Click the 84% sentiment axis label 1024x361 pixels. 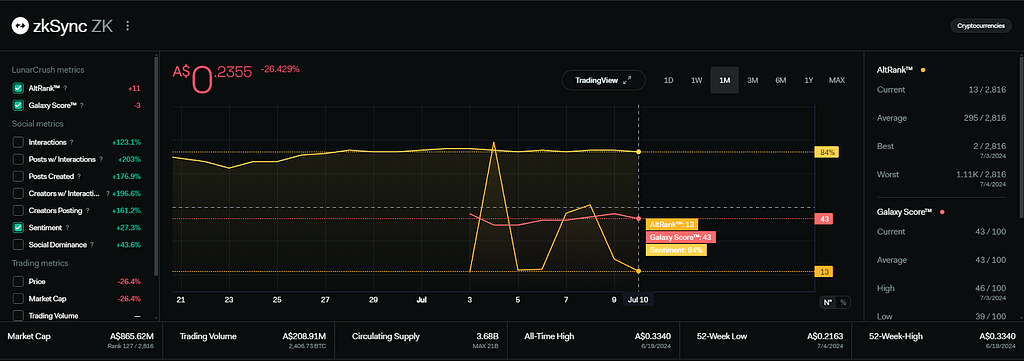tap(826, 152)
